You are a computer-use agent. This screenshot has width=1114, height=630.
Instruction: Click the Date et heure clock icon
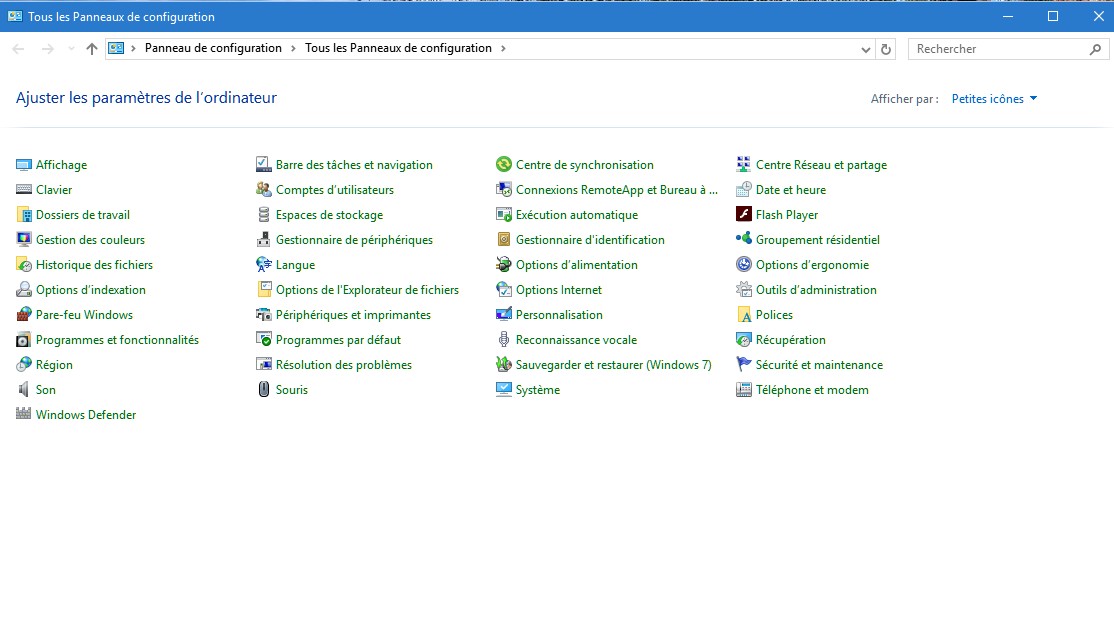tap(744, 190)
